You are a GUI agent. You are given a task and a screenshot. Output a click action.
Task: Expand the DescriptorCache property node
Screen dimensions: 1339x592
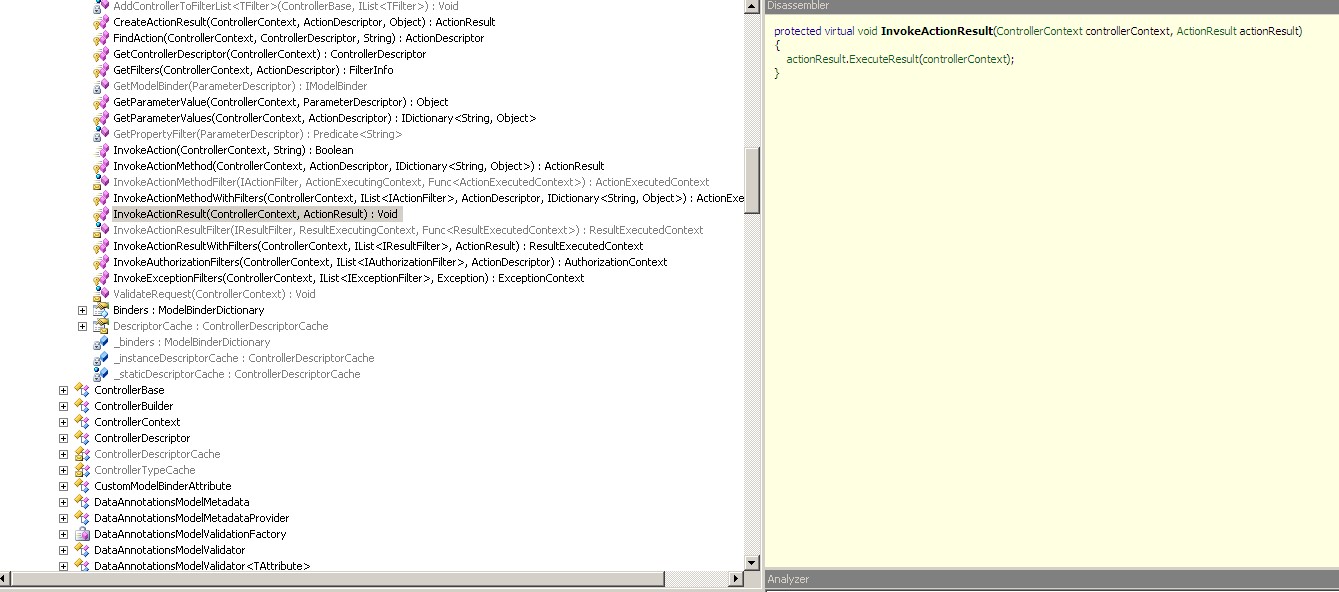pos(82,326)
